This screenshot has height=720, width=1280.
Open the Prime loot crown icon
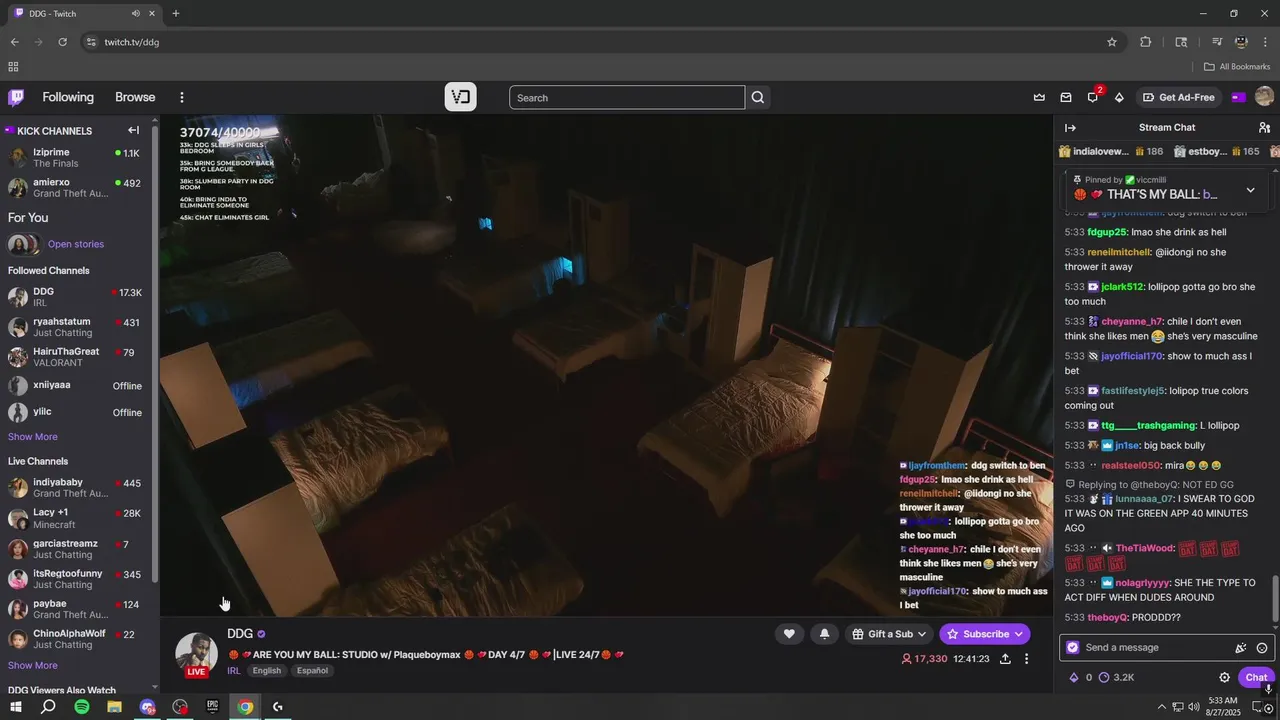point(1039,97)
